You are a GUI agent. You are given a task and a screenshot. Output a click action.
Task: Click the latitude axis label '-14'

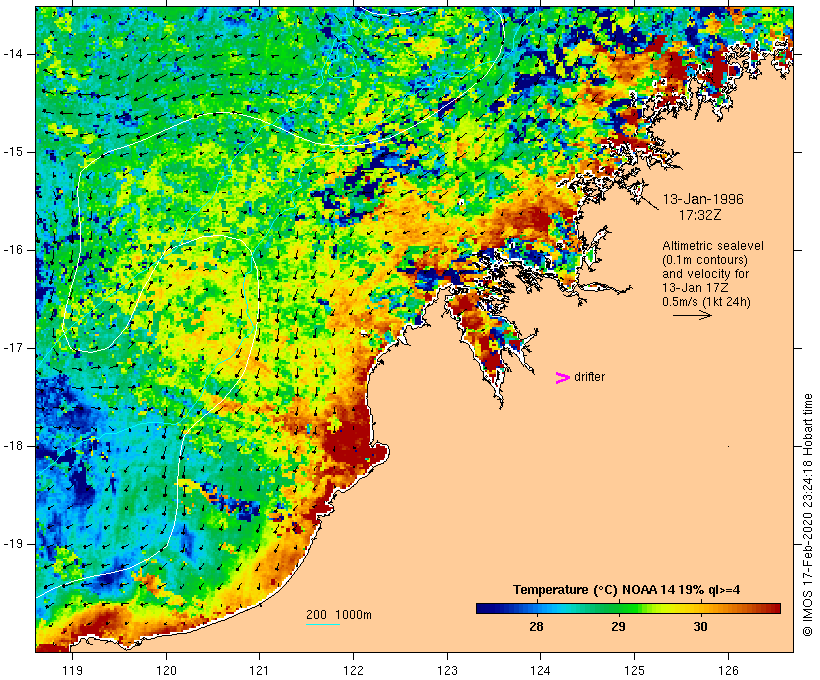tap(13, 54)
